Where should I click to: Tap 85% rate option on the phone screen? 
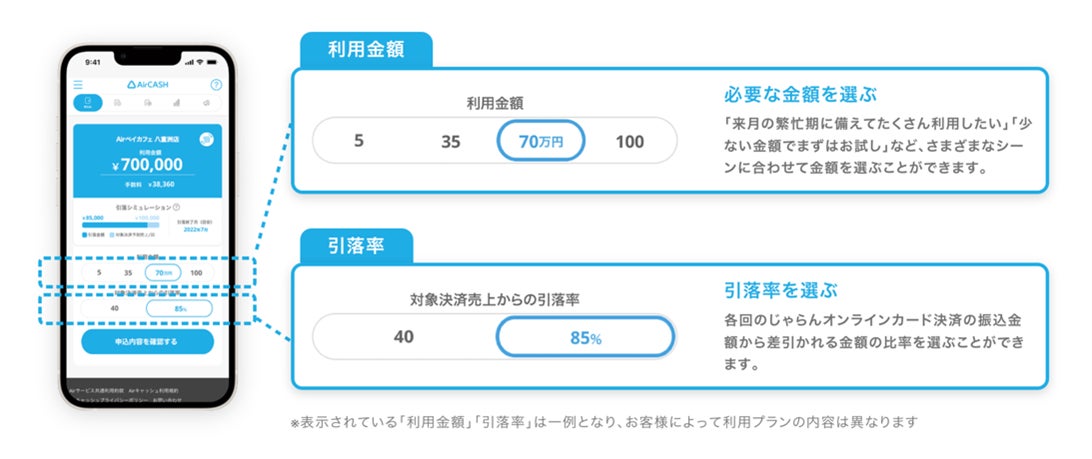180,309
